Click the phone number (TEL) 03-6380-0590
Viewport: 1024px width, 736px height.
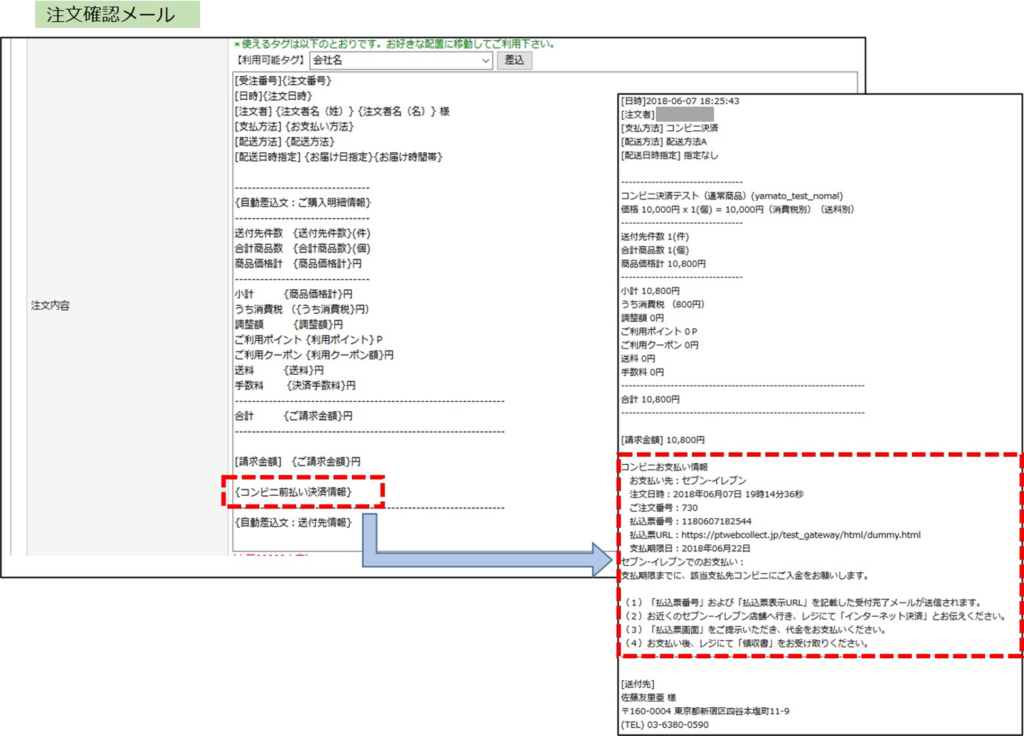click(x=665, y=725)
